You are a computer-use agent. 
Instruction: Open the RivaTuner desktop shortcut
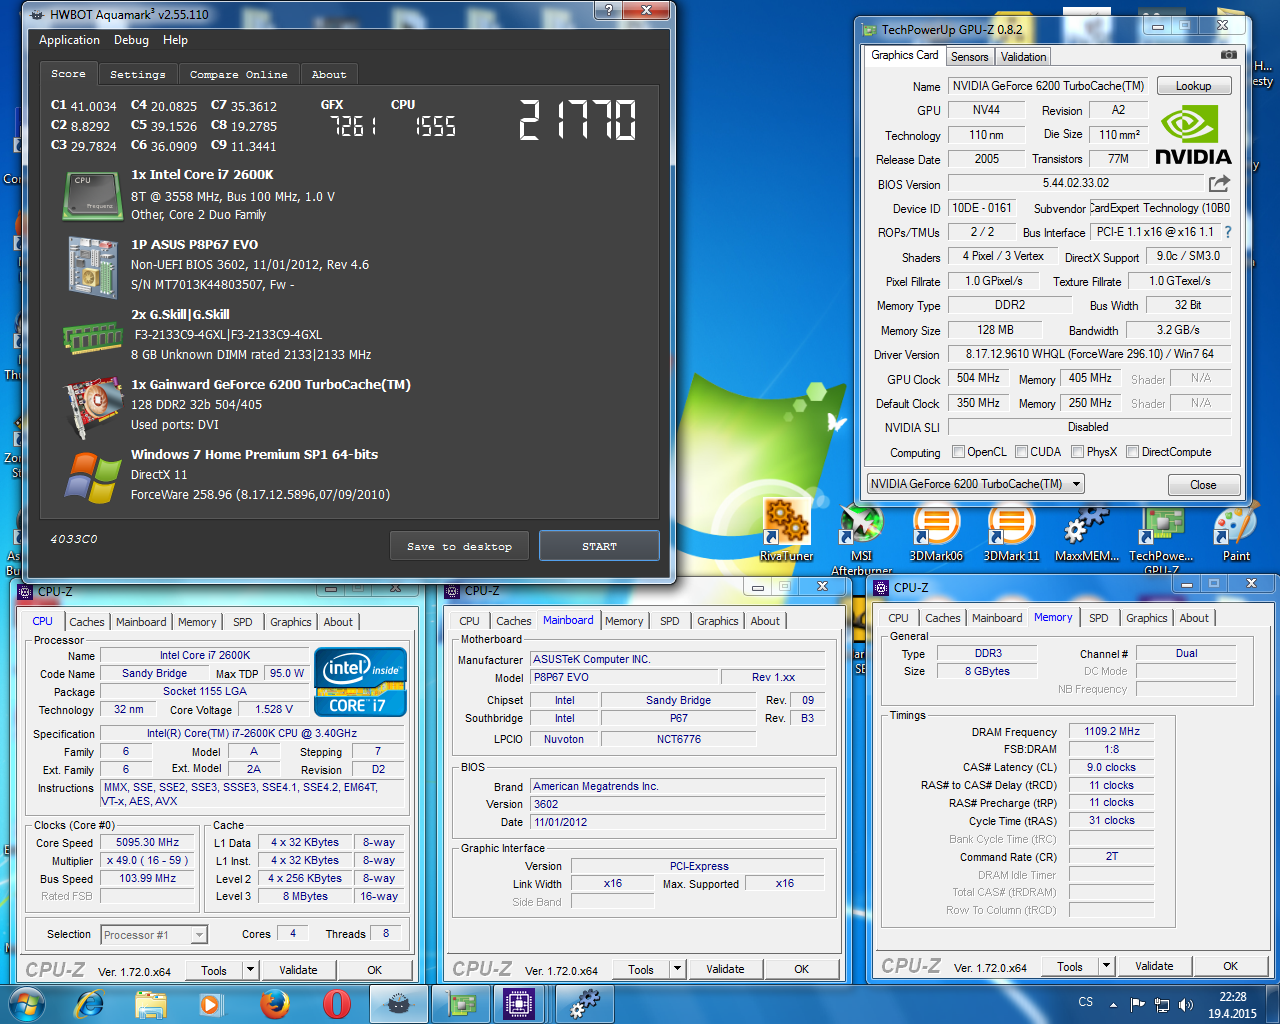[786, 530]
